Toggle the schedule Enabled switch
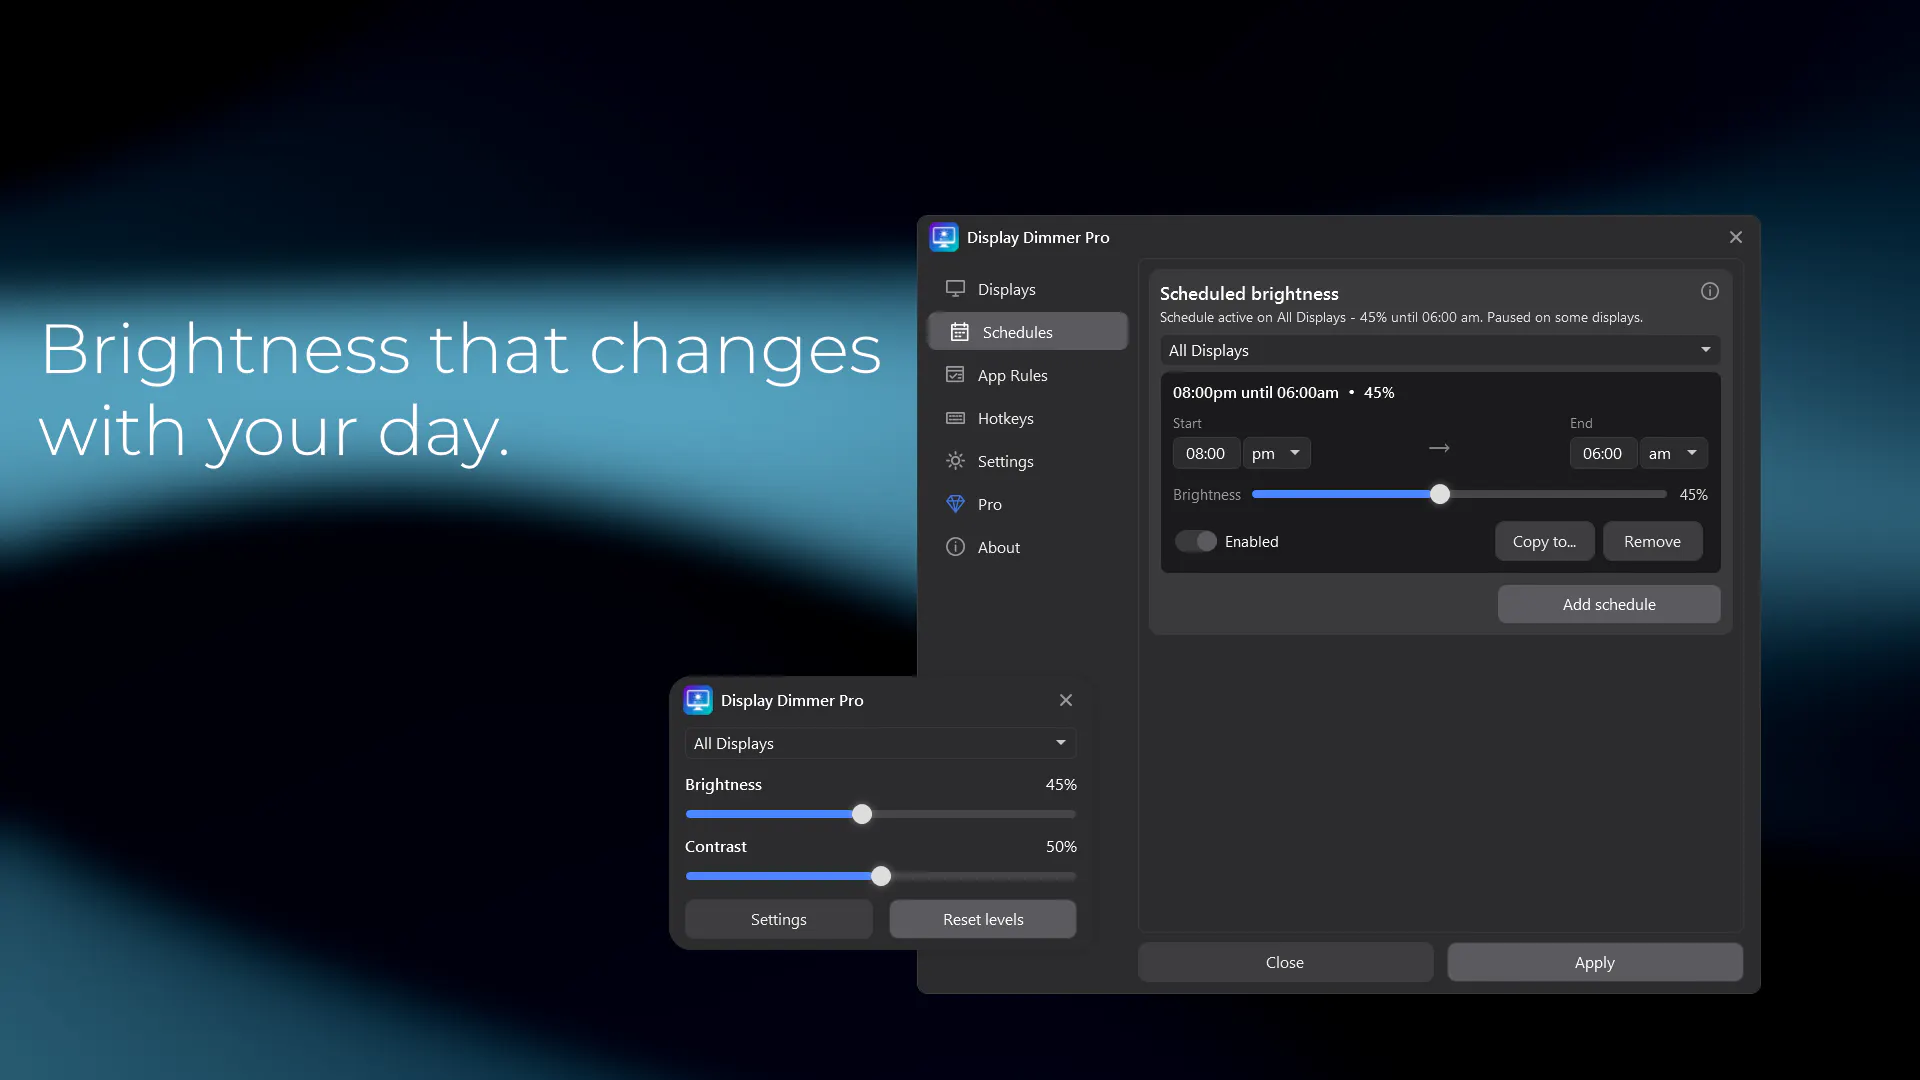This screenshot has width=1920, height=1080. 1196,541
